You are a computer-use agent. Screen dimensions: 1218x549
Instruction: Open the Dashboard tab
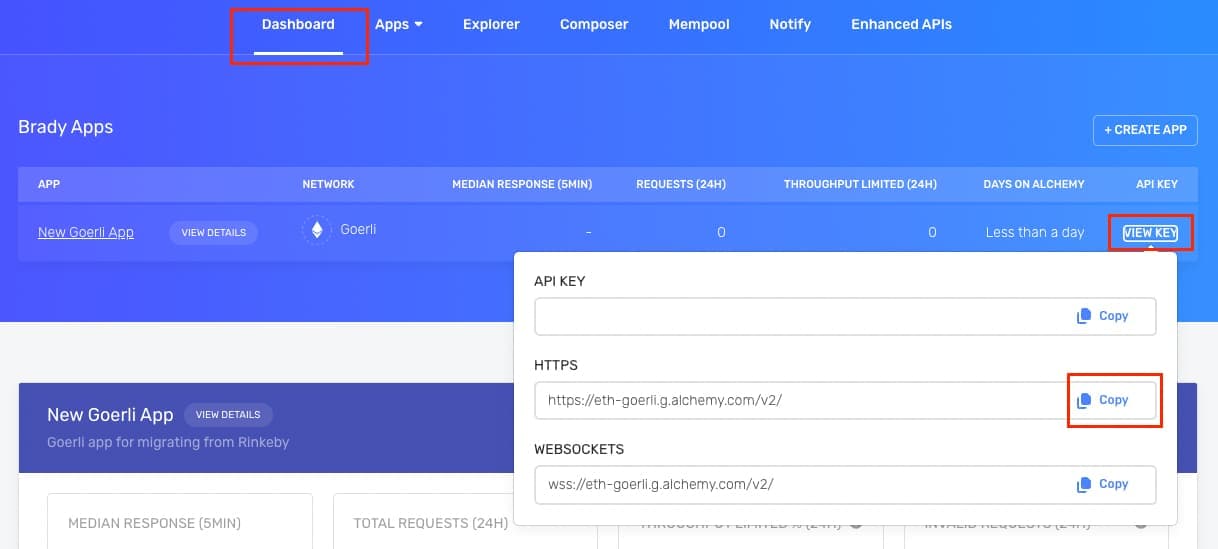tap(298, 24)
